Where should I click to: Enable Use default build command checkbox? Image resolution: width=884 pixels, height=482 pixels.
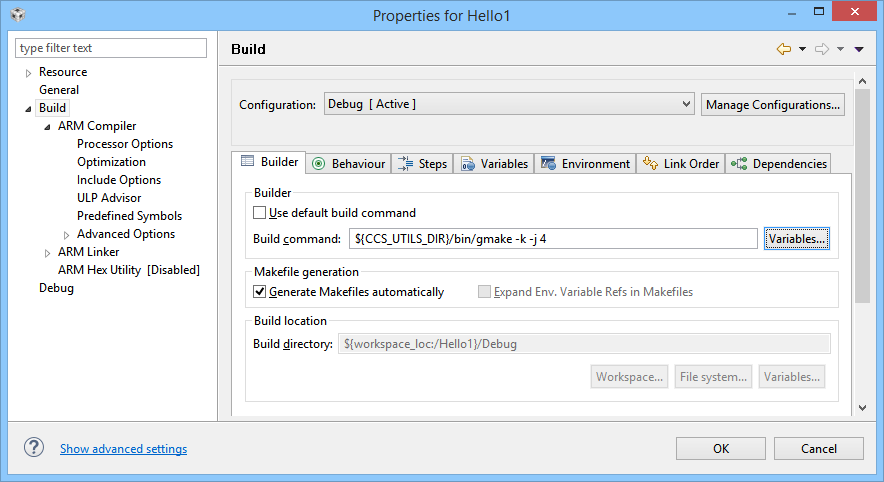tap(260, 213)
